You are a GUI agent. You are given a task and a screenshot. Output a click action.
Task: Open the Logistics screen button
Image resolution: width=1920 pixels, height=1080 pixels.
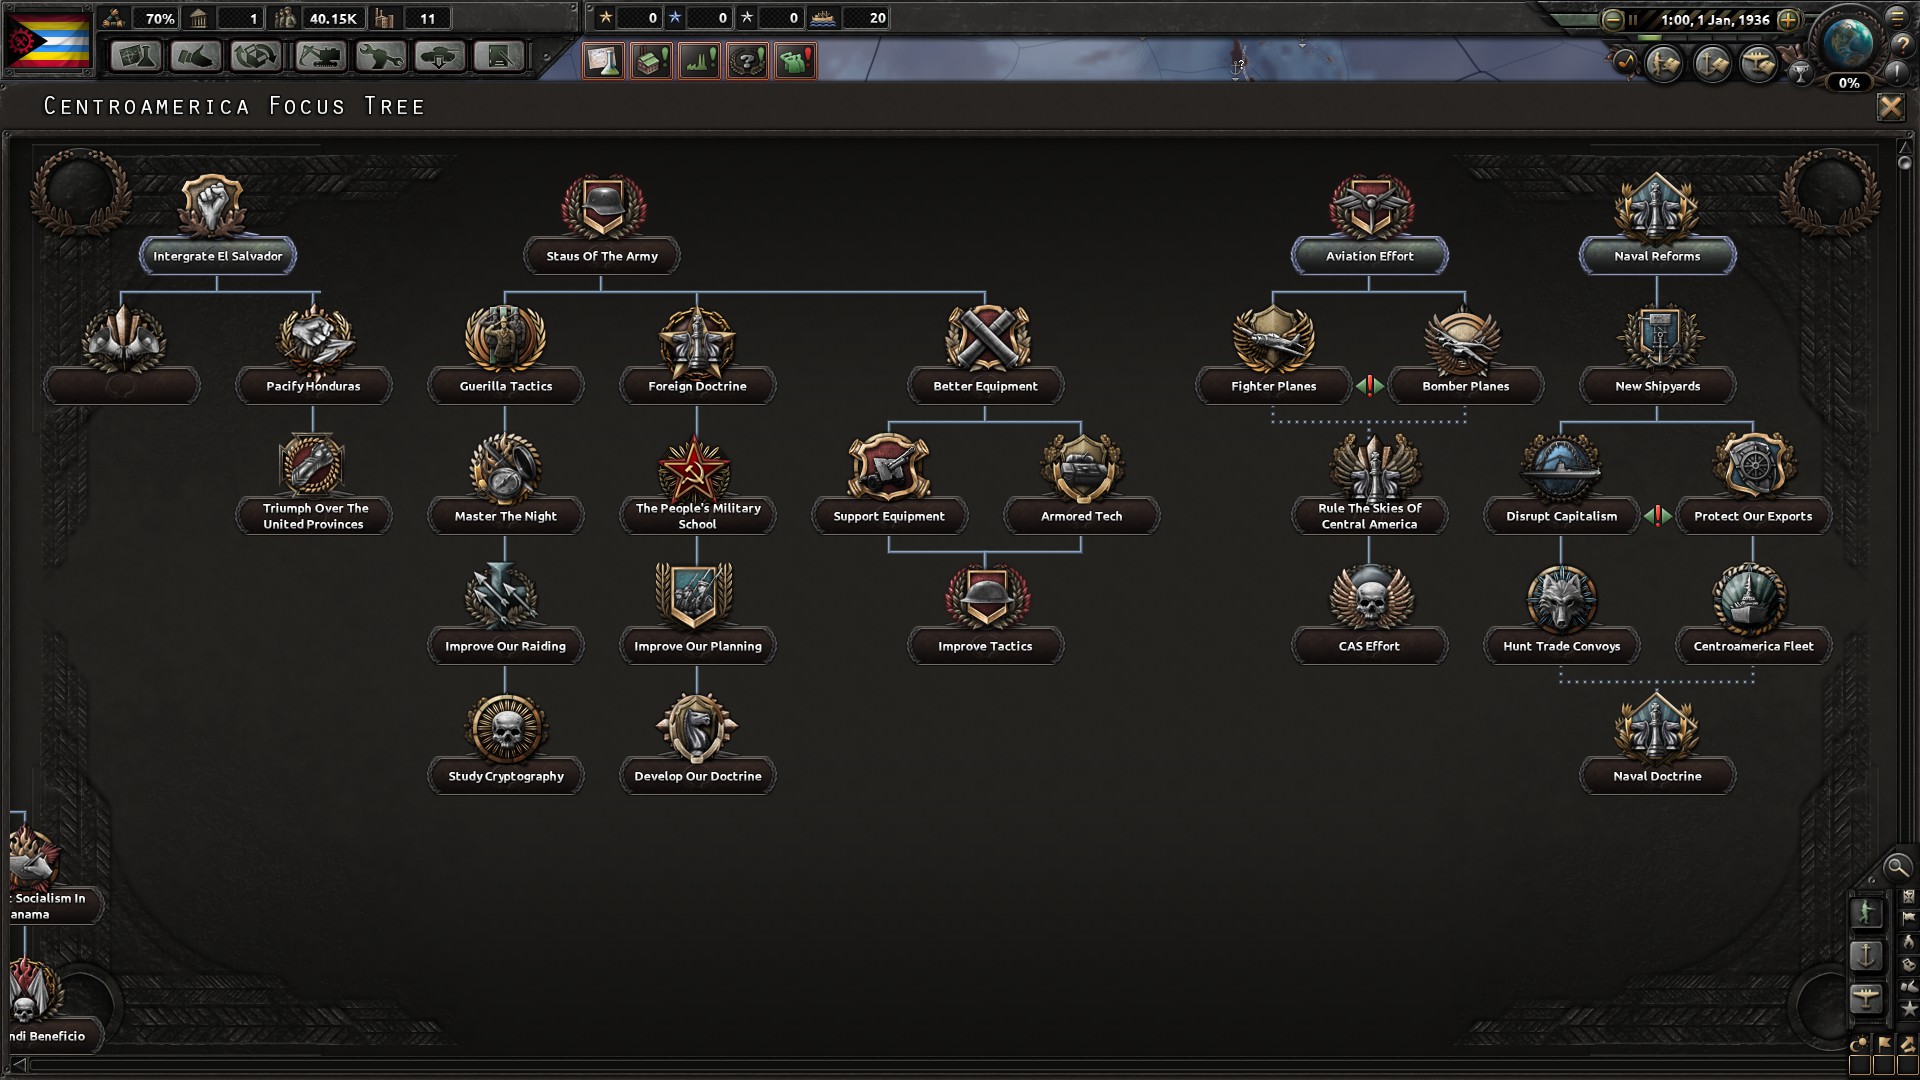[500, 57]
